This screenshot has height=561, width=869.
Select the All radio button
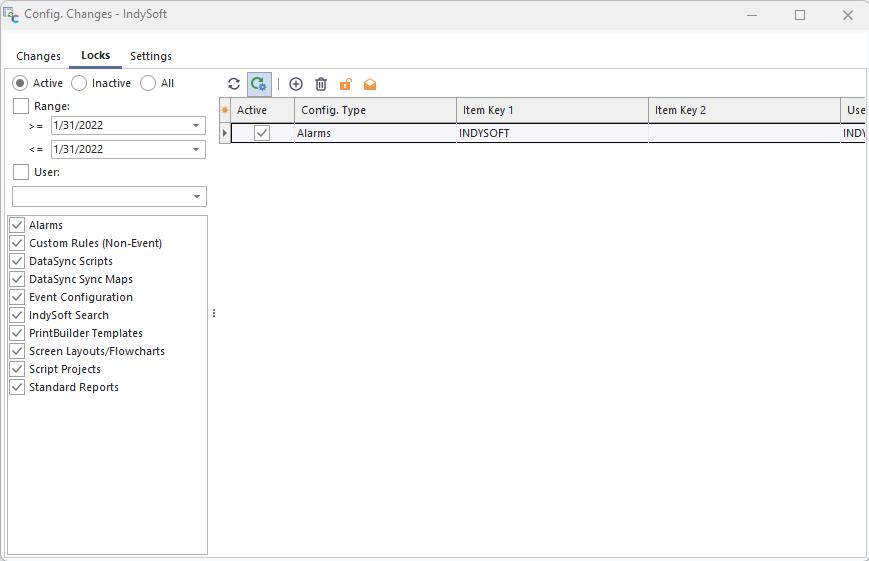coord(148,83)
